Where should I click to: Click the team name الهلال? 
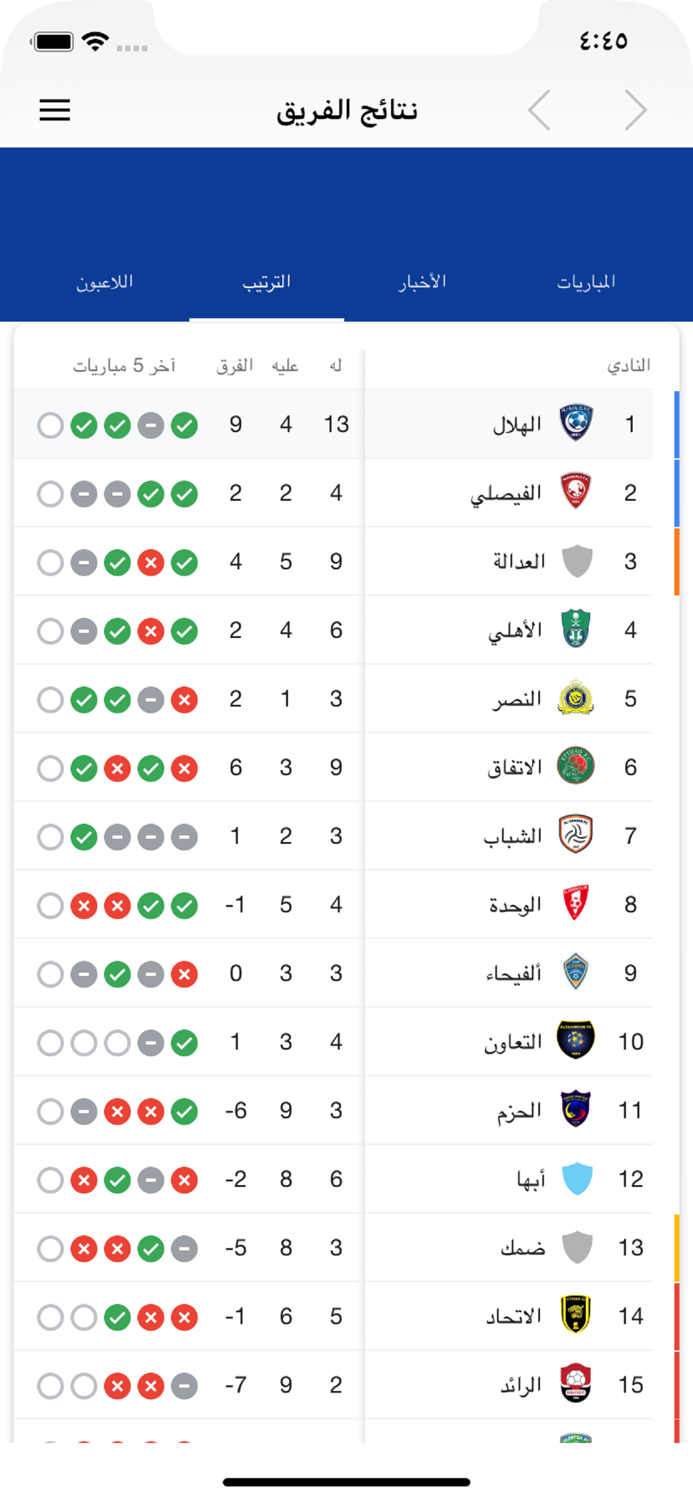518,424
